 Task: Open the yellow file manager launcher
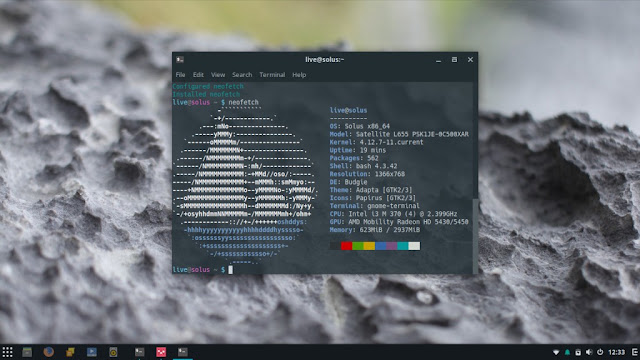click(x=70, y=352)
